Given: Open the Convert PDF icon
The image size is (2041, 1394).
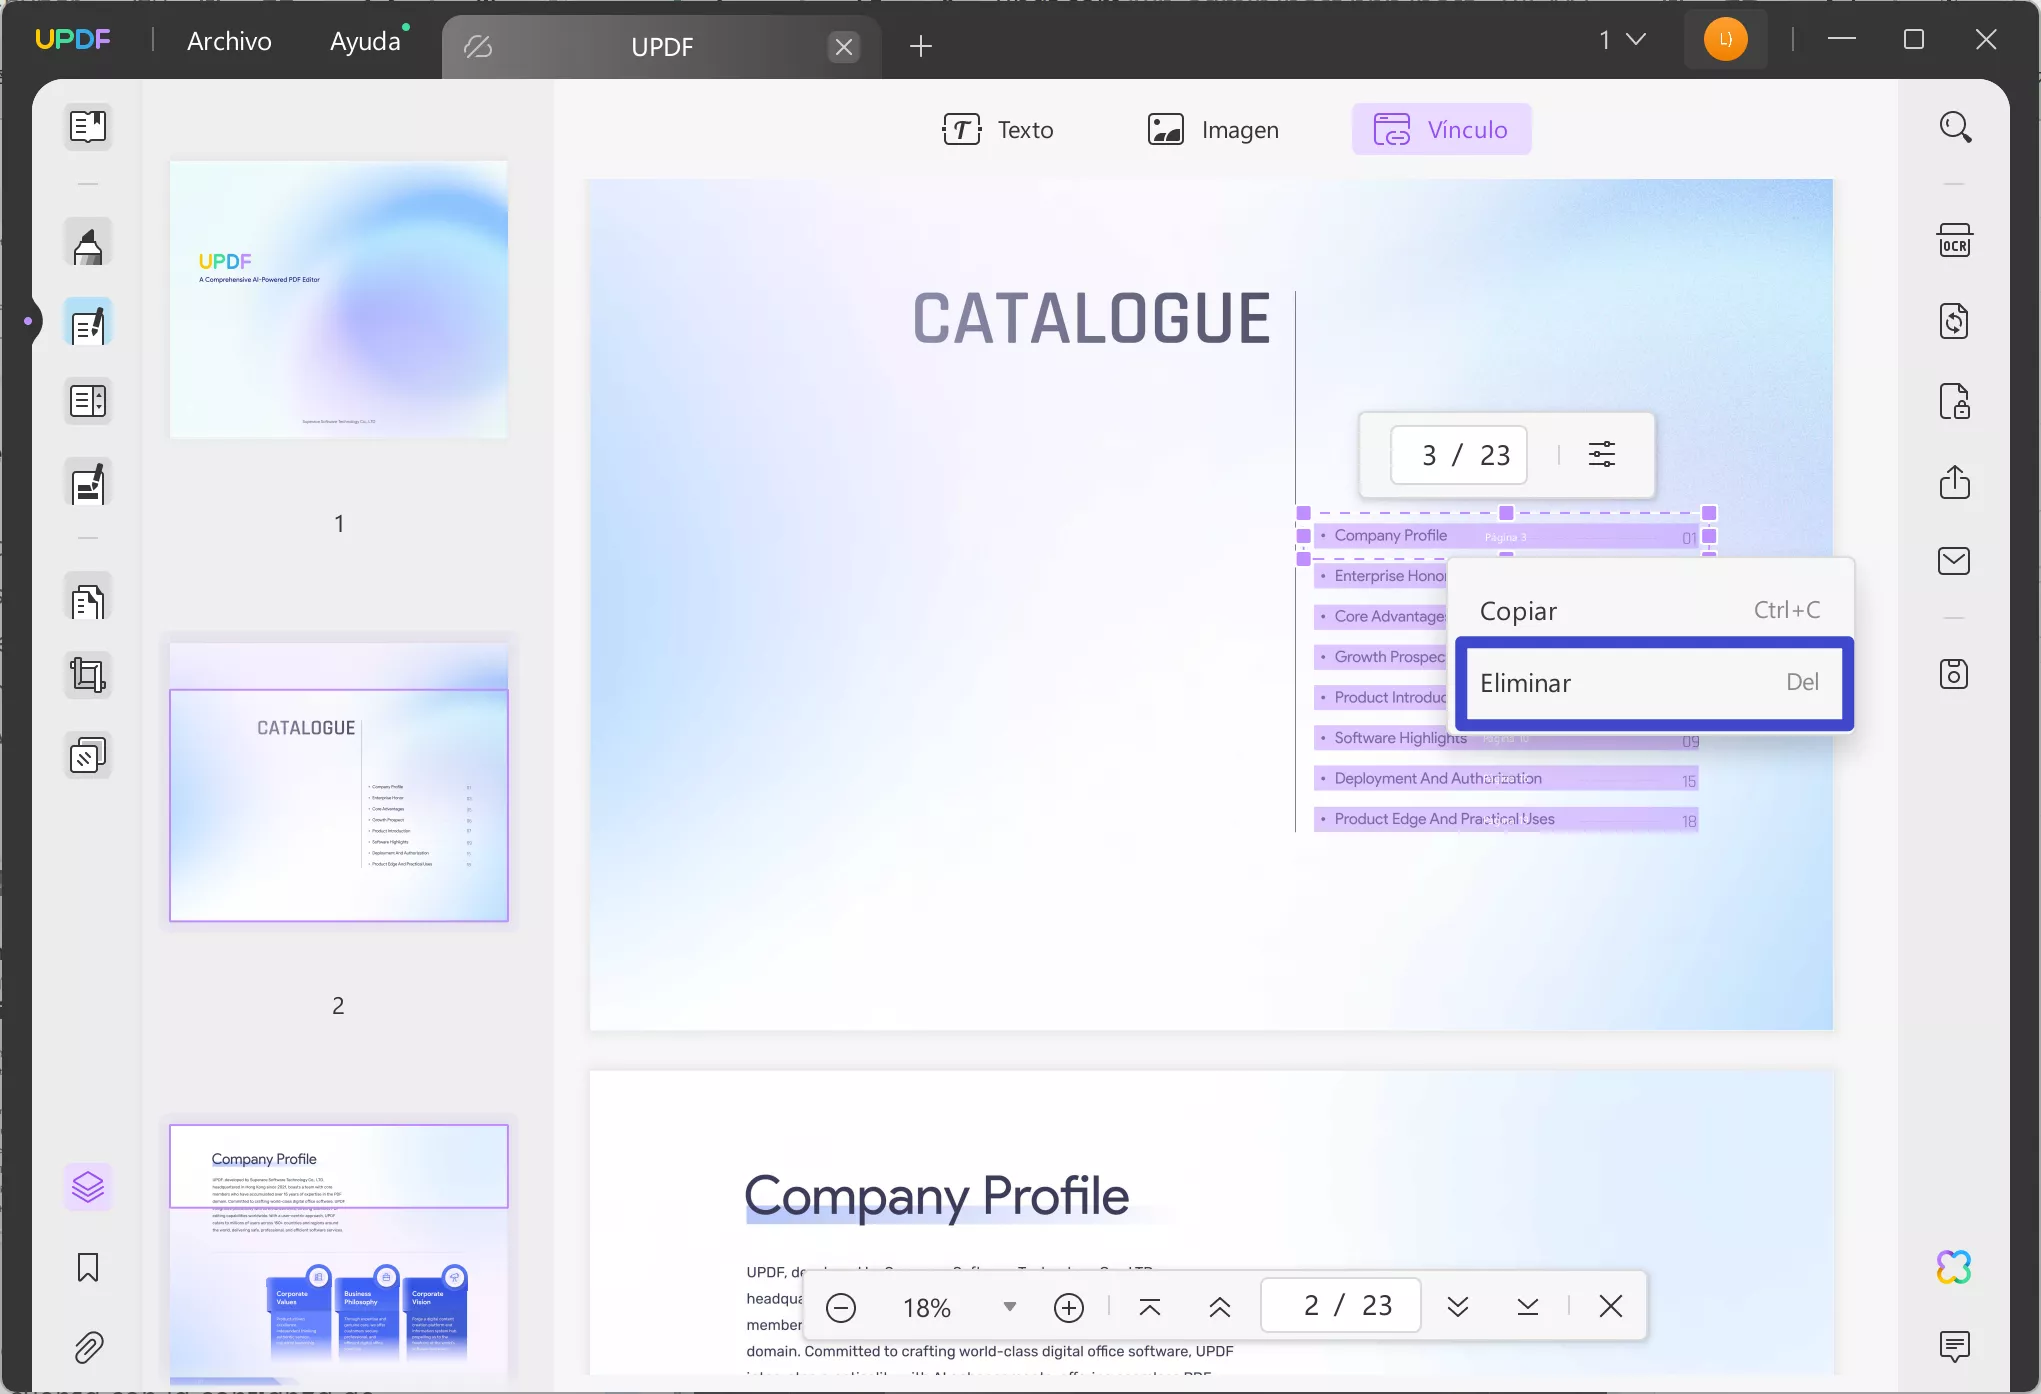Looking at the screenshot, I should click(x=1955, y=321).
